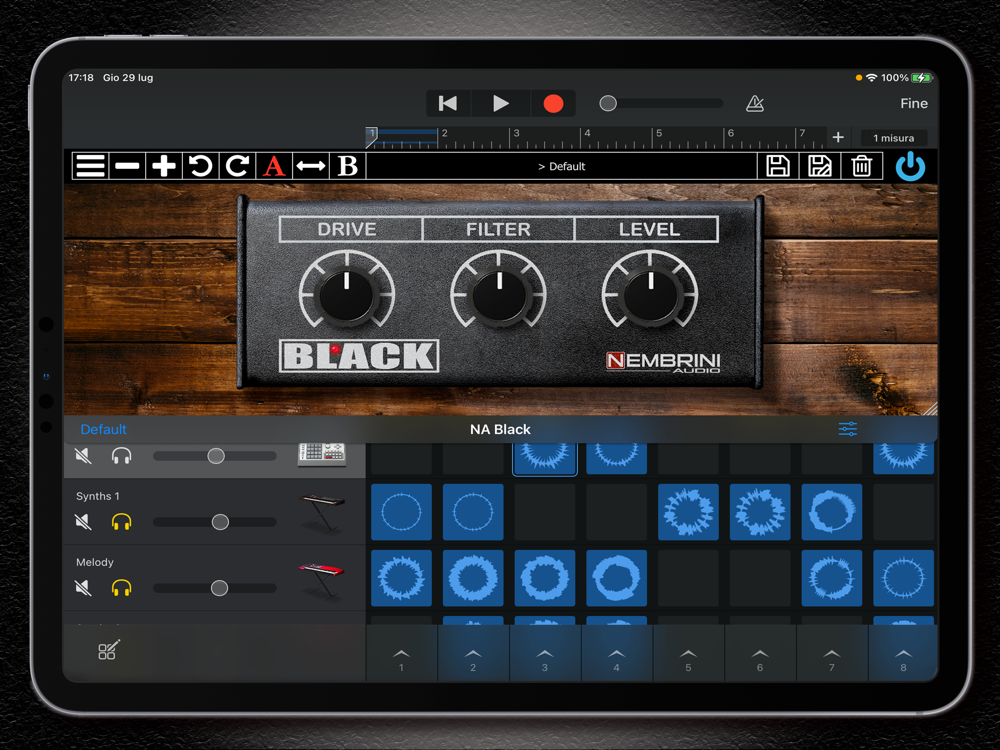Play Synths 1 loop cell in column 1
This screenshot has height=750, width=1000.
point(401,512)
